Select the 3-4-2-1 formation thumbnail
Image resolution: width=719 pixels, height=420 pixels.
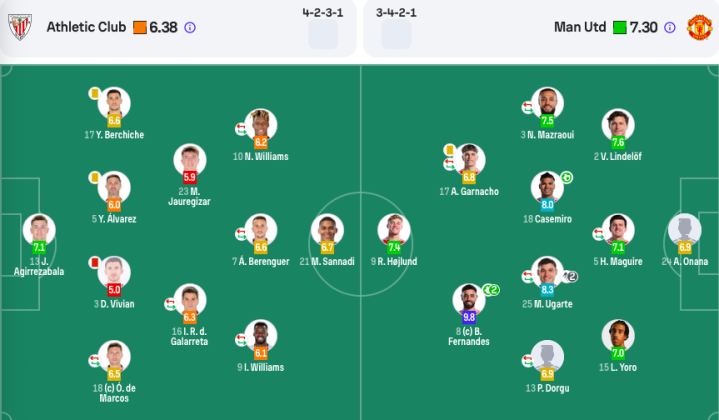(397, 34)
